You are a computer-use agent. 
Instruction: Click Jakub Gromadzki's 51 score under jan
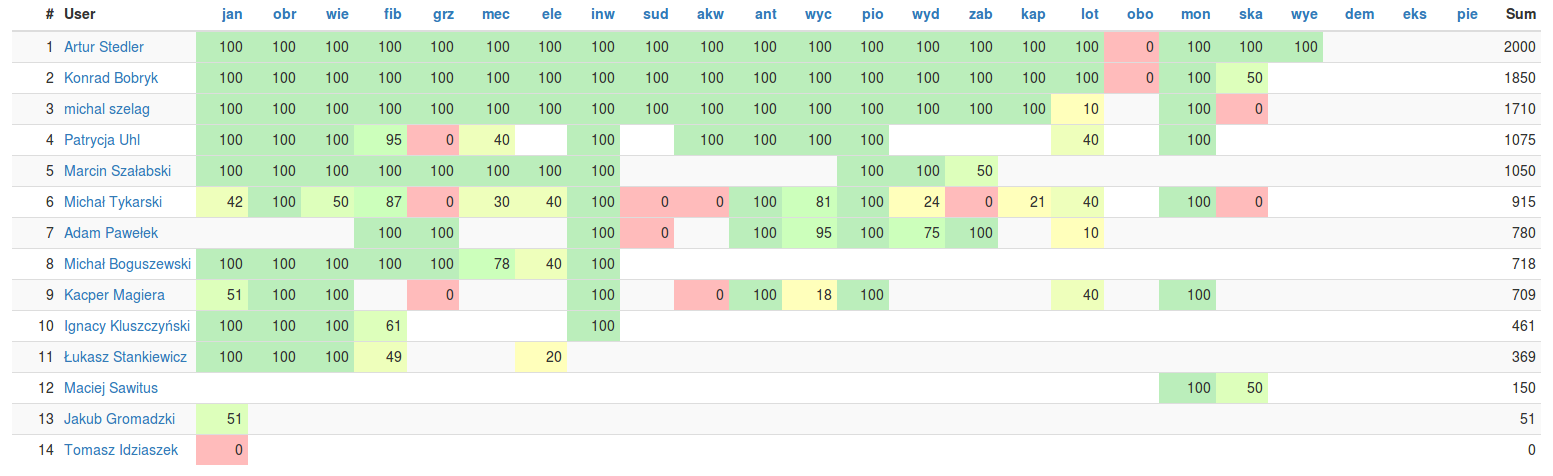222,419
